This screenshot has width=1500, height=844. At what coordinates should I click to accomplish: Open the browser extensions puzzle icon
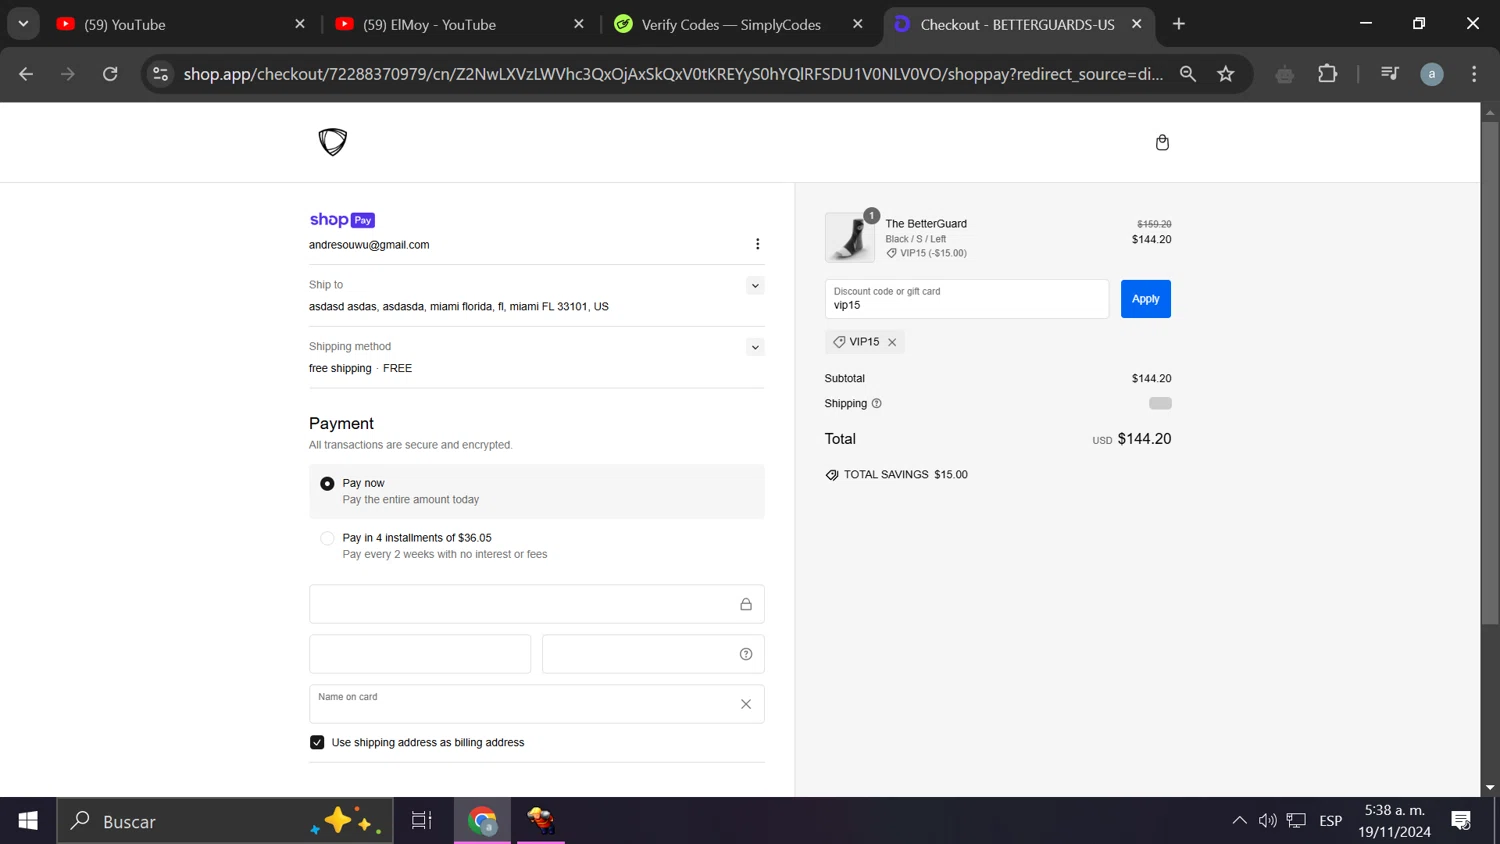tap(1328, 74)
